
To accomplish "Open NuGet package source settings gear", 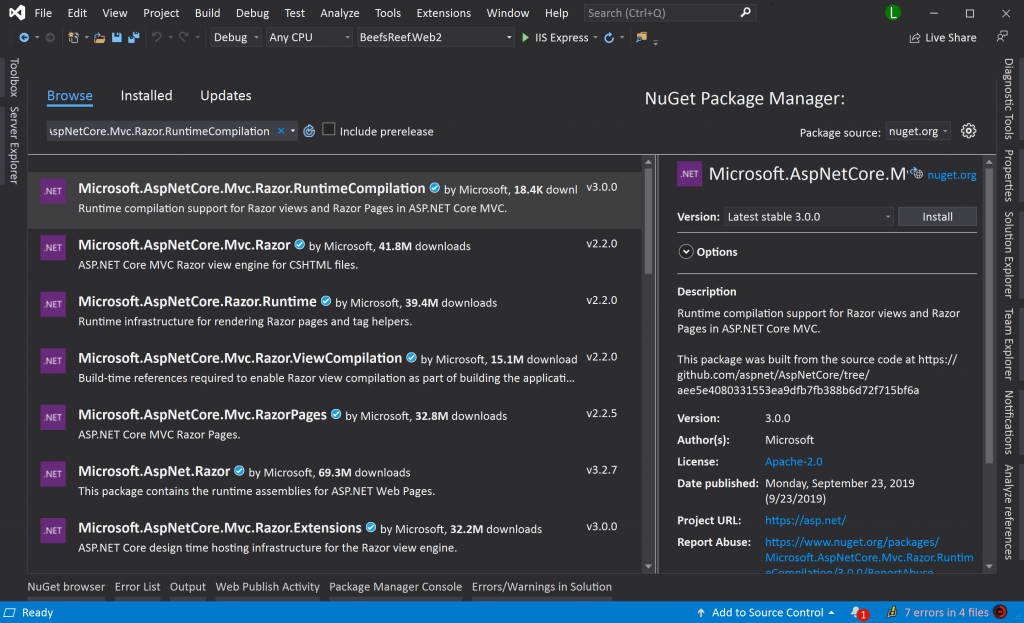I will [968, 131].
